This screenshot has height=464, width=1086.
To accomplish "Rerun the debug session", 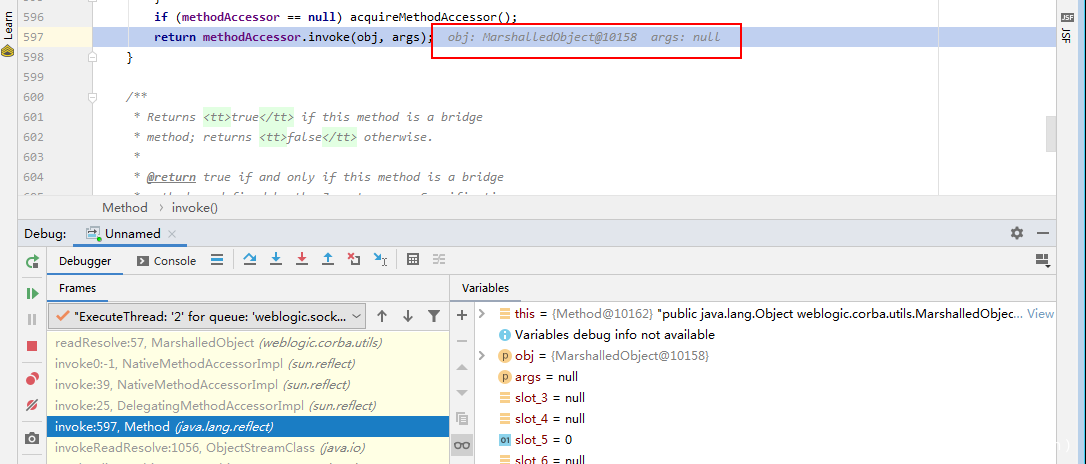I will 32,261.
